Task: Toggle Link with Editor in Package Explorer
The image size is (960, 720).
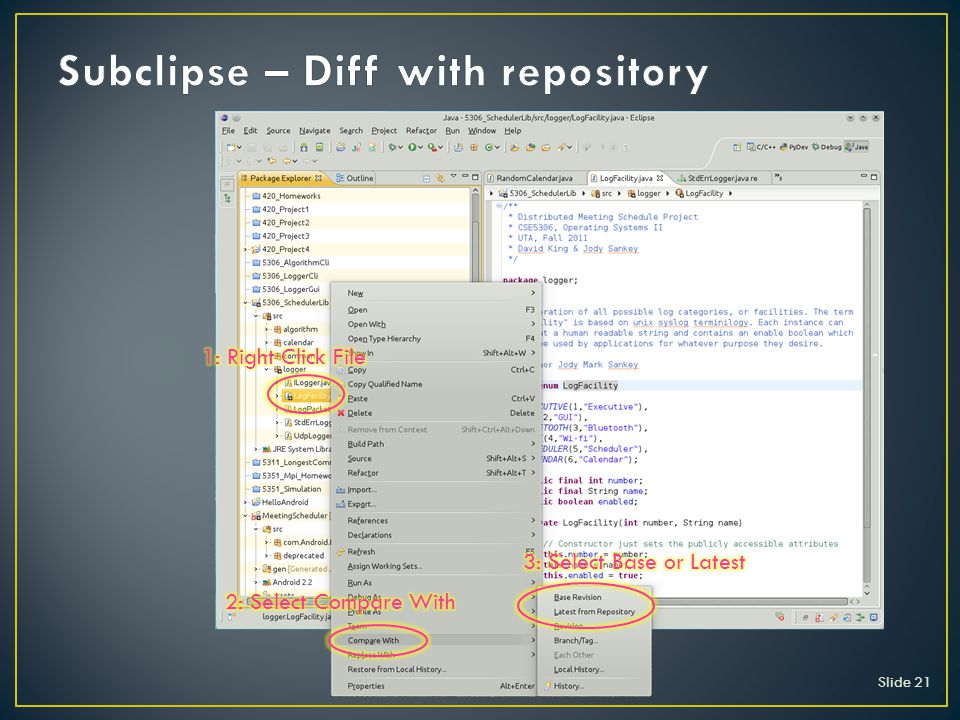Action: (440, 179)
